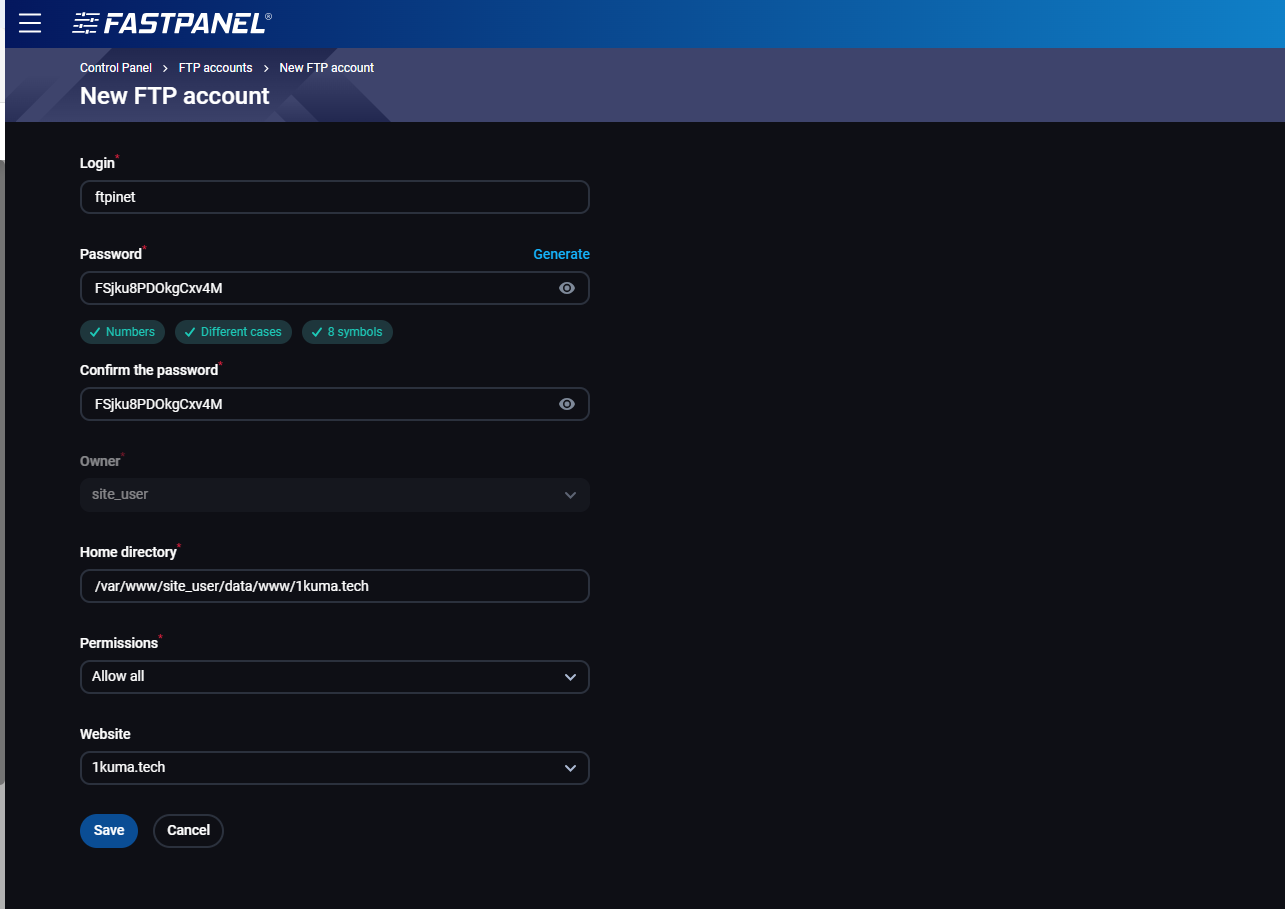The image size is (1285, 909).
Task: Open the Website dropdown
Action: [335, 768]
